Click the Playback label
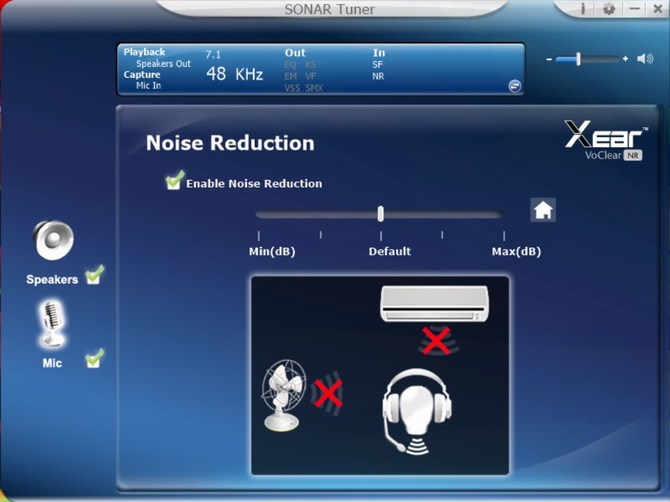The image size is (670, 502). (x=144, y=52)
